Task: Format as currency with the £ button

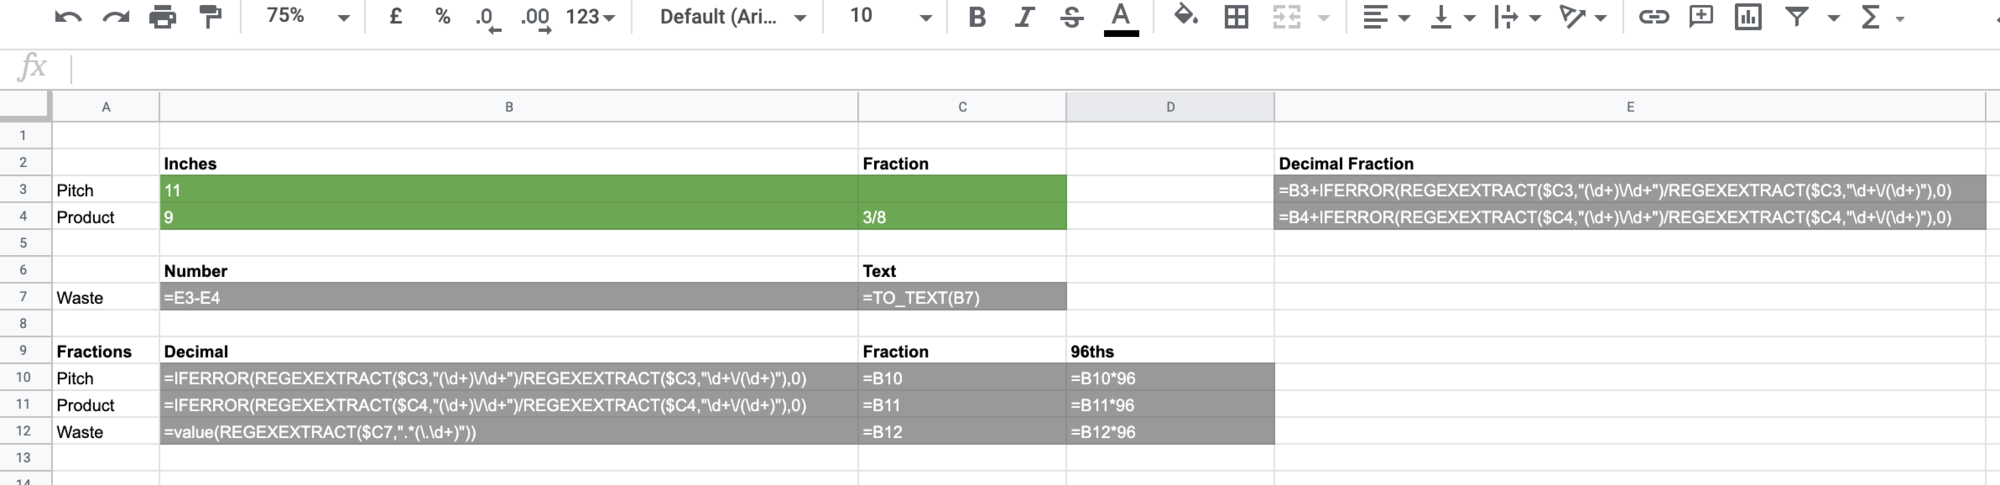Action: [396, 17]
